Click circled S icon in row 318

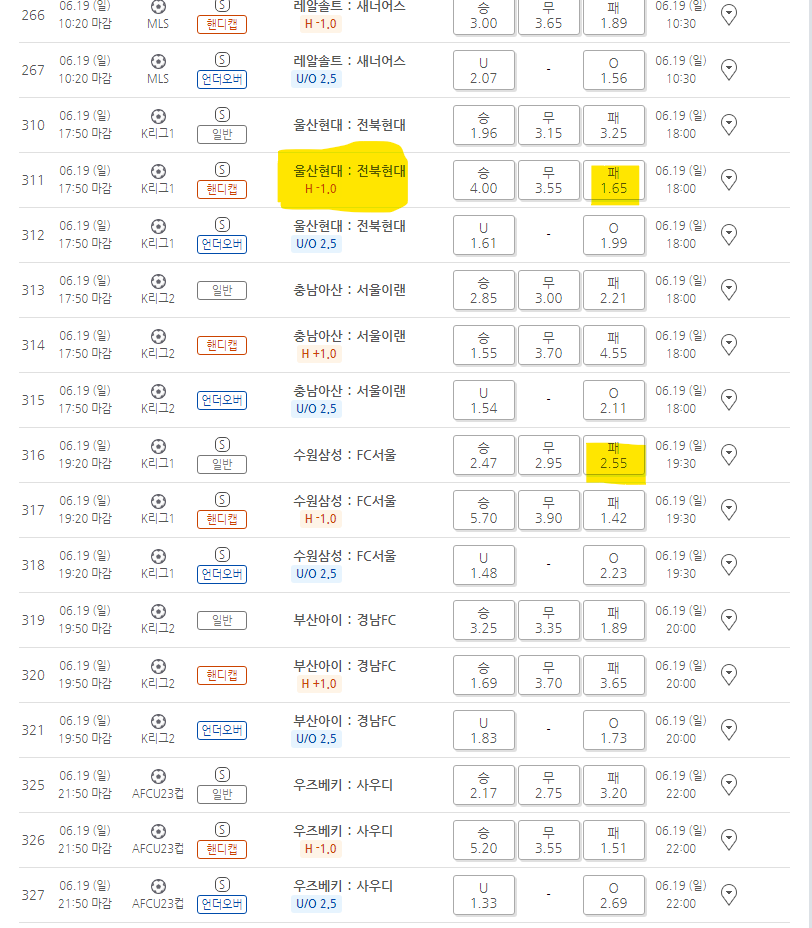click(x=222, y=555)
